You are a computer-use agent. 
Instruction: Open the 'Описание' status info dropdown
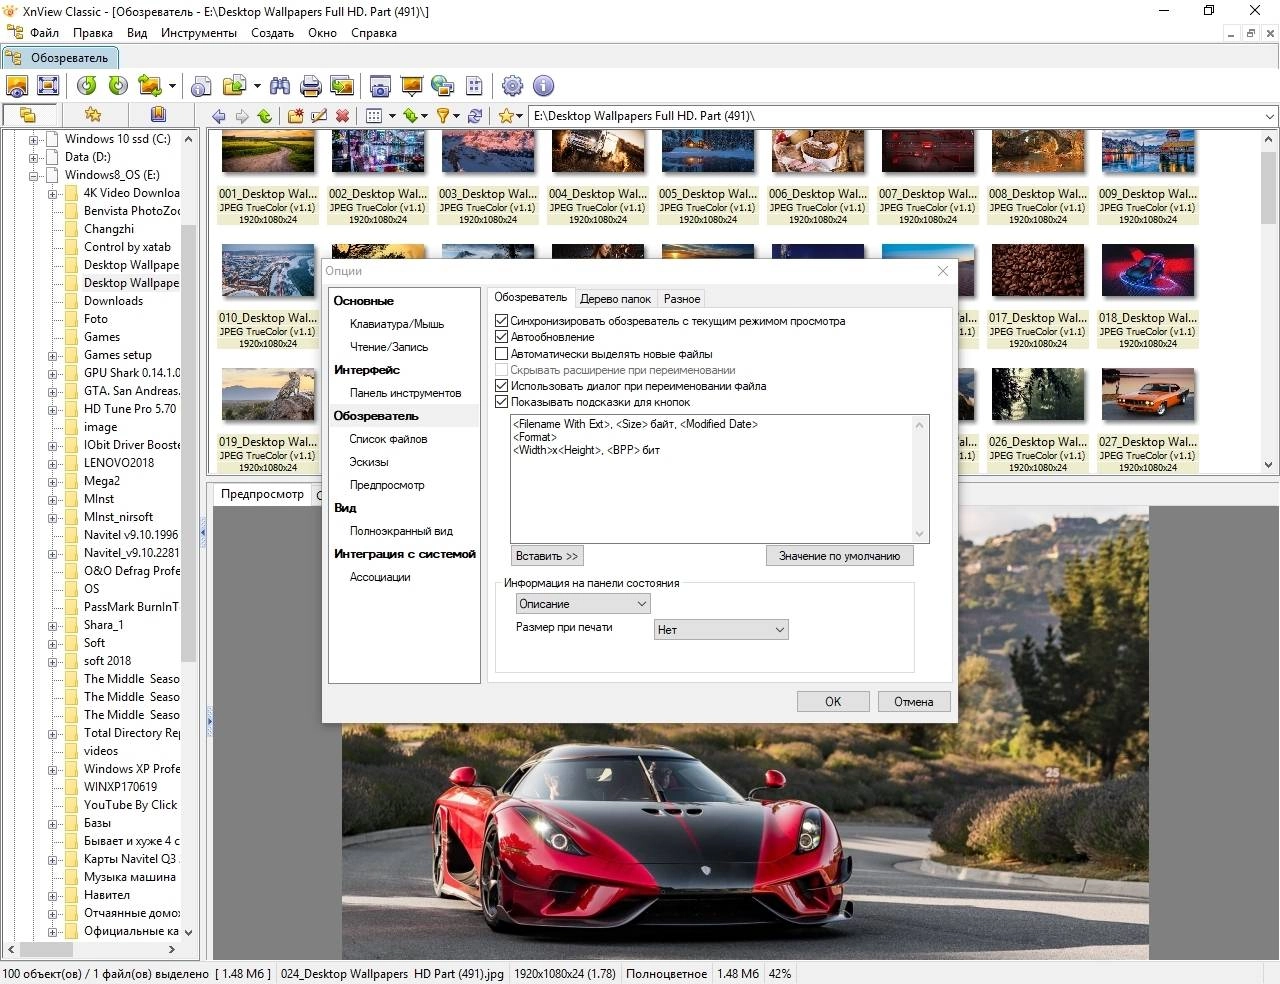(583, 603)
